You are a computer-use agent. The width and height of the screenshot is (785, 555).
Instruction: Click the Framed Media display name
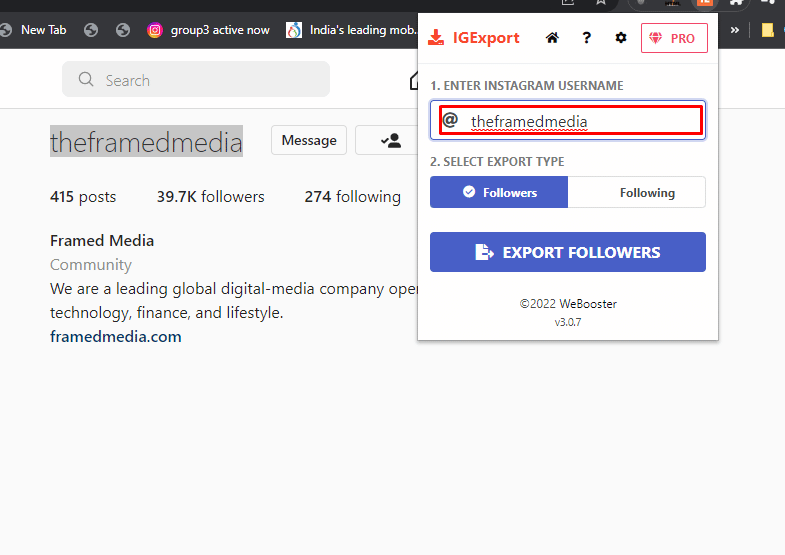coord(102,241)
